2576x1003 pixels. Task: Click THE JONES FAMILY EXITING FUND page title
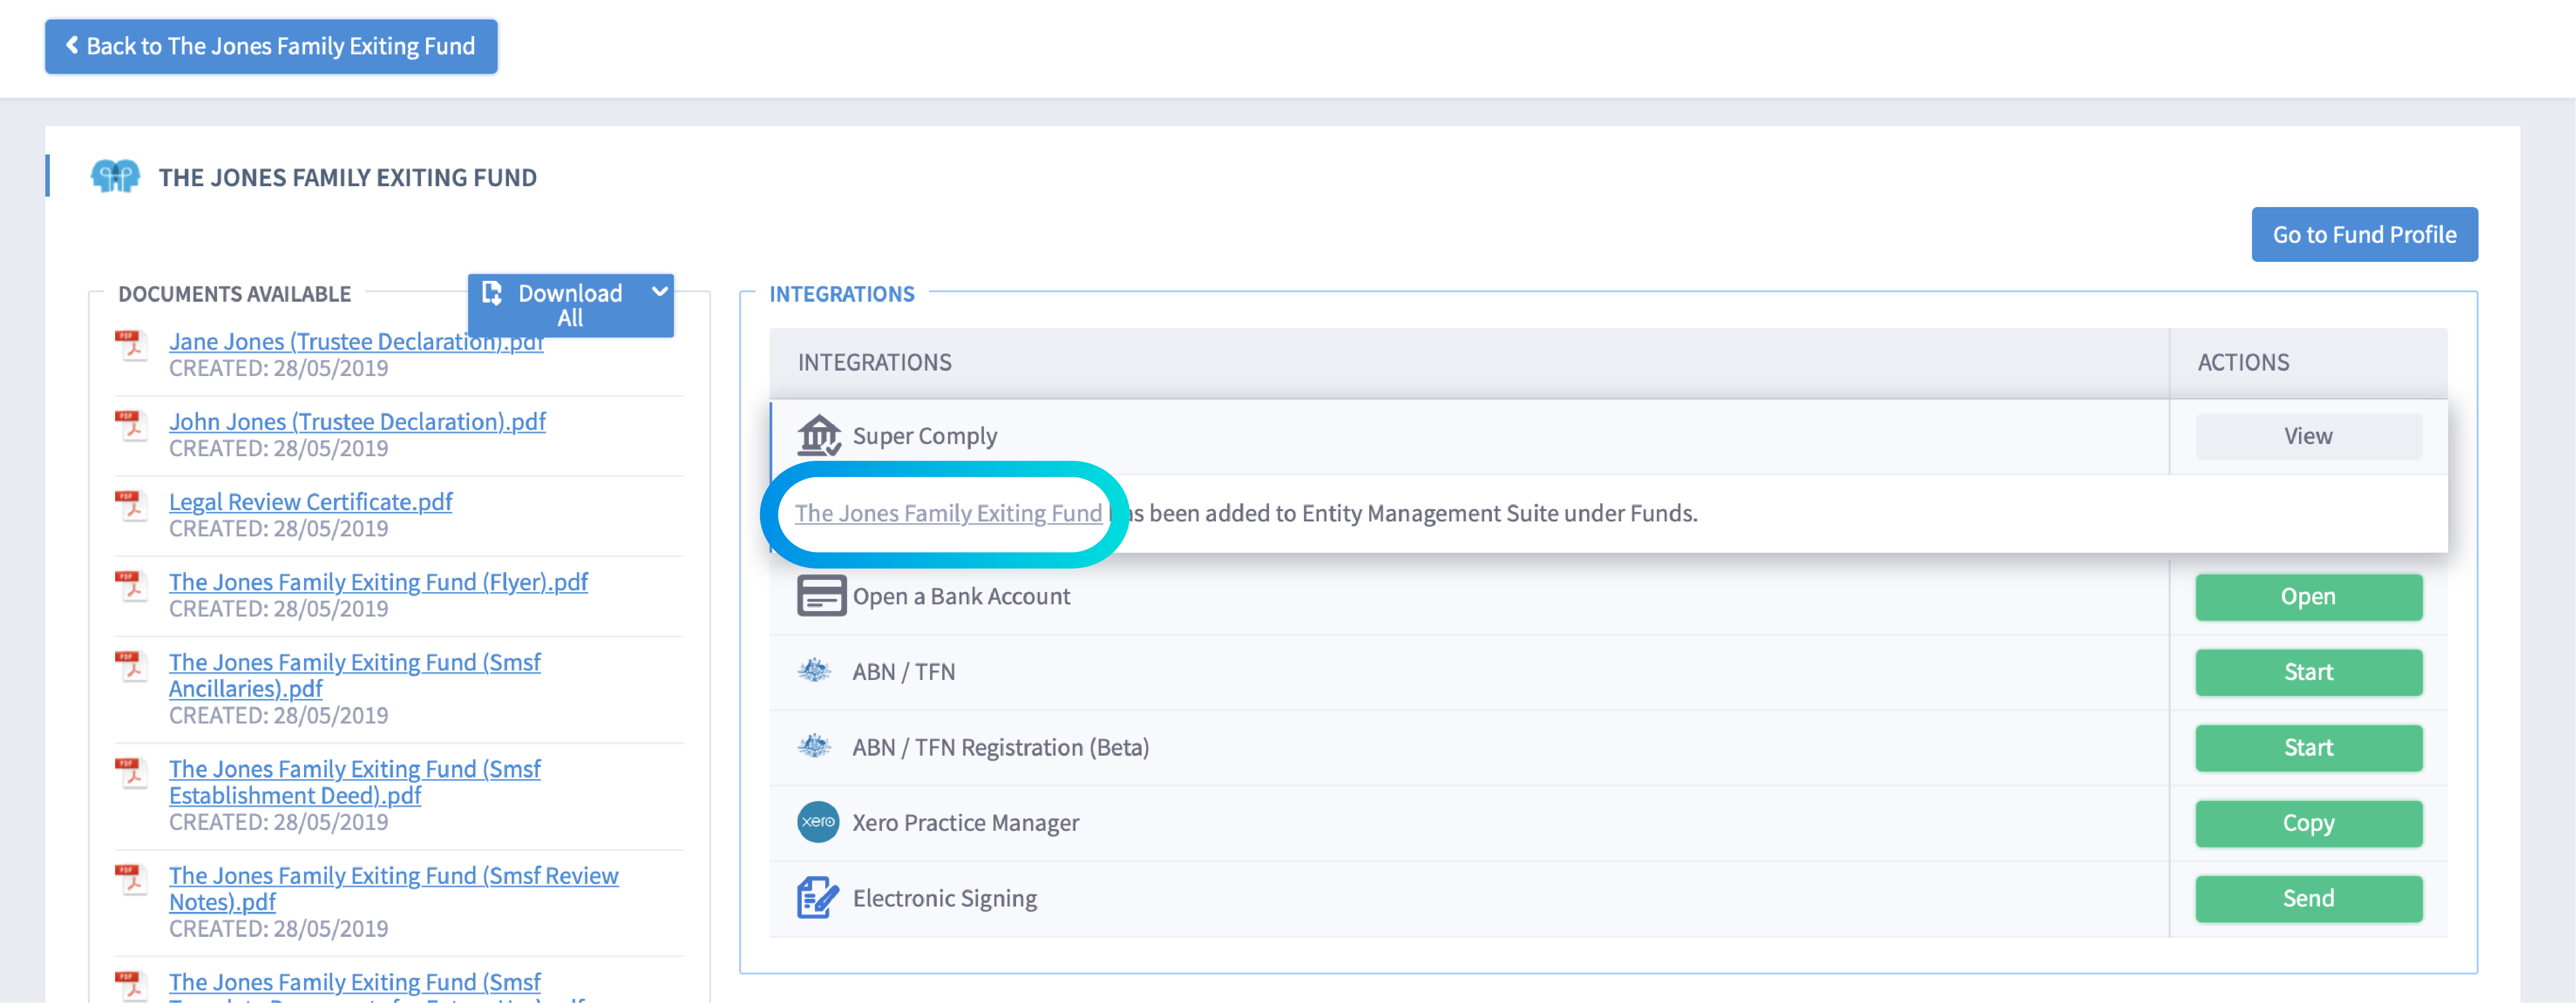pos(347,177)
